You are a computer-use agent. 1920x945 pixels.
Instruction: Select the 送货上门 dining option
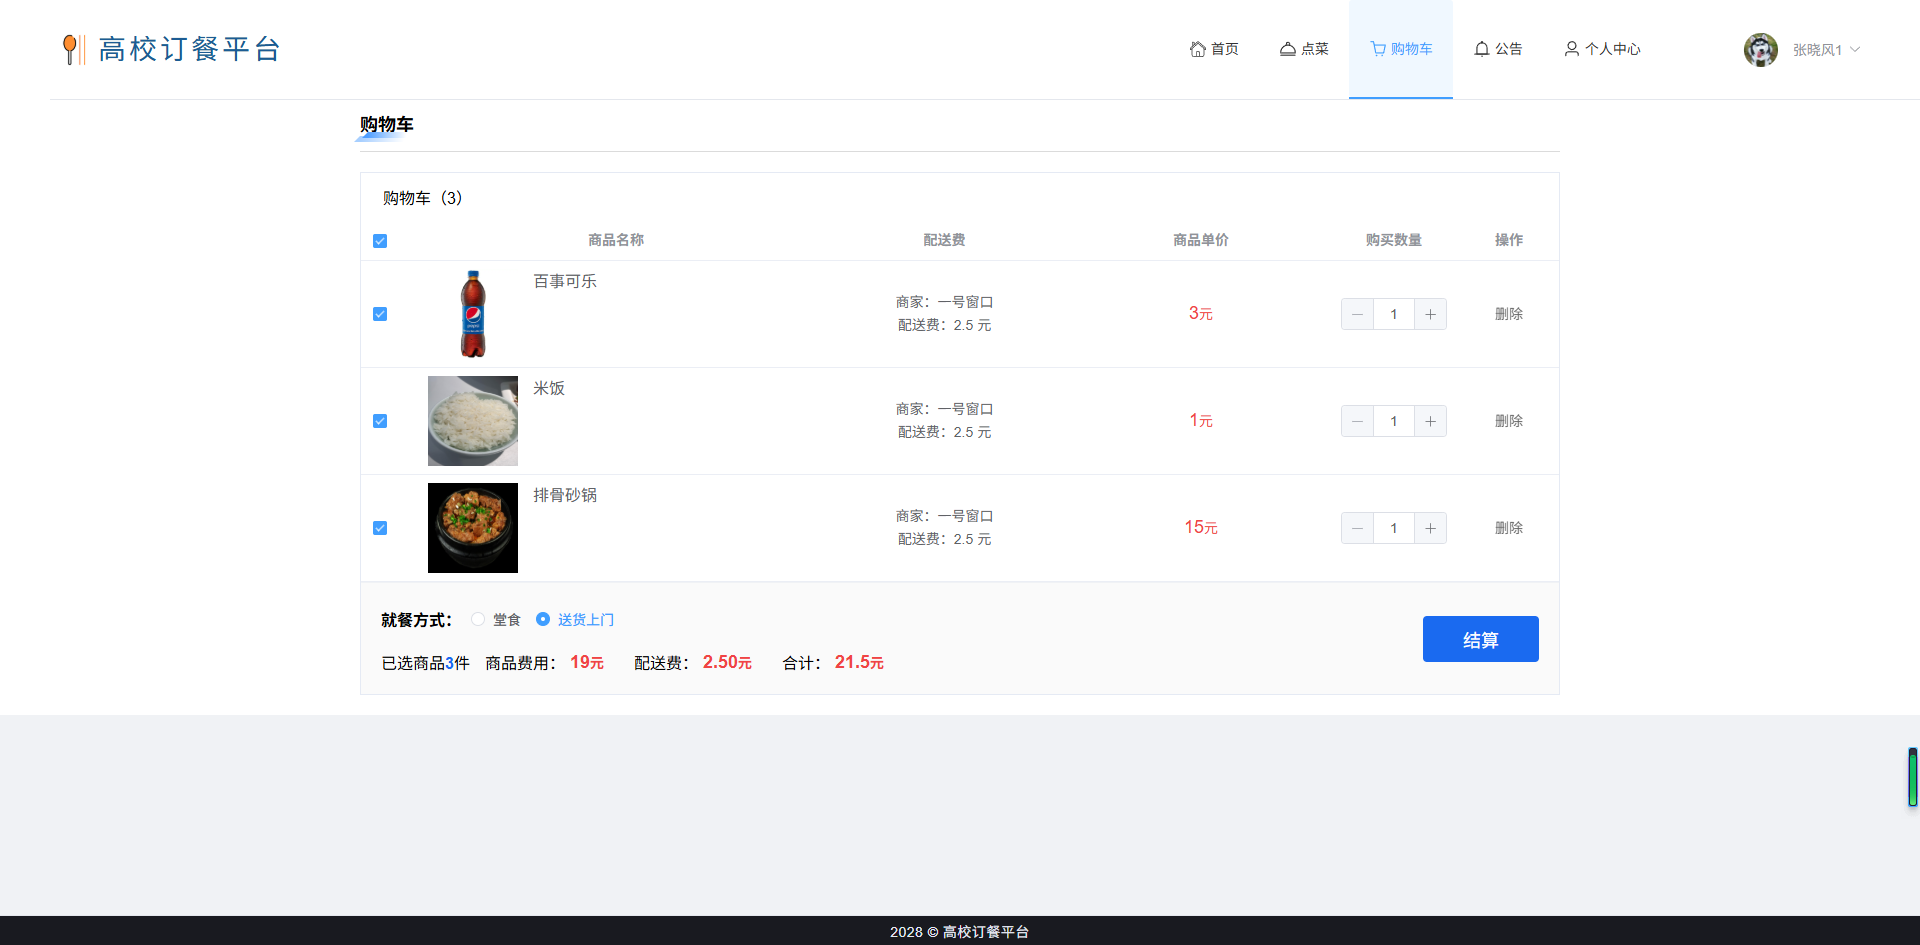575,620
